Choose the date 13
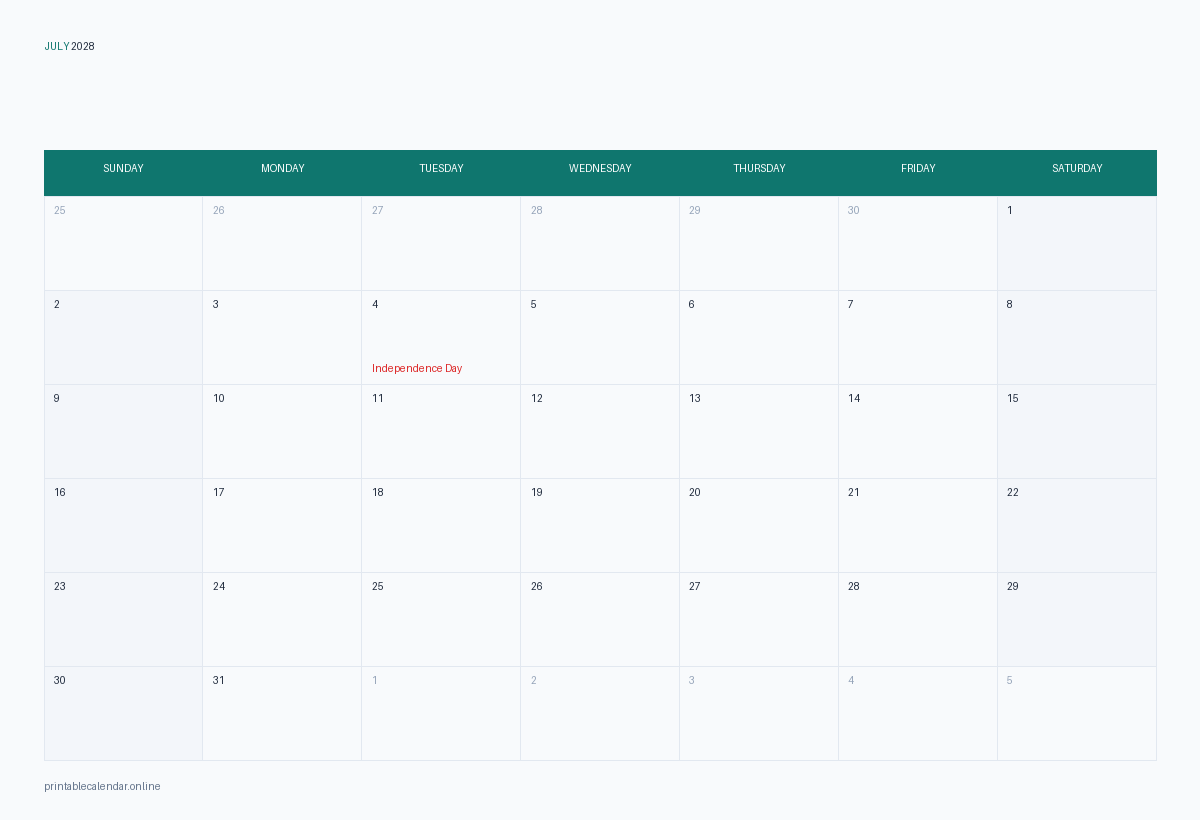 click(x=759, y=431)
